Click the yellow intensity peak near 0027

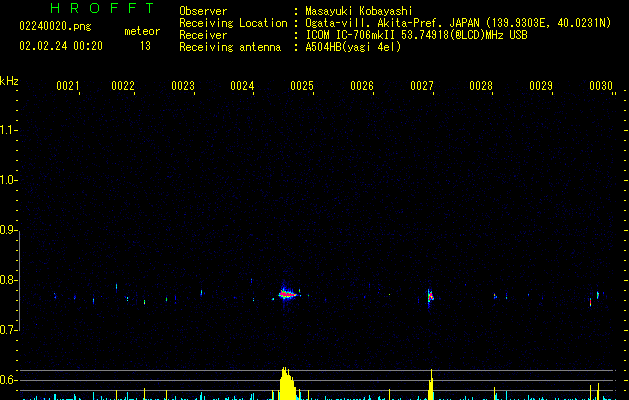[x=431, y=385]
